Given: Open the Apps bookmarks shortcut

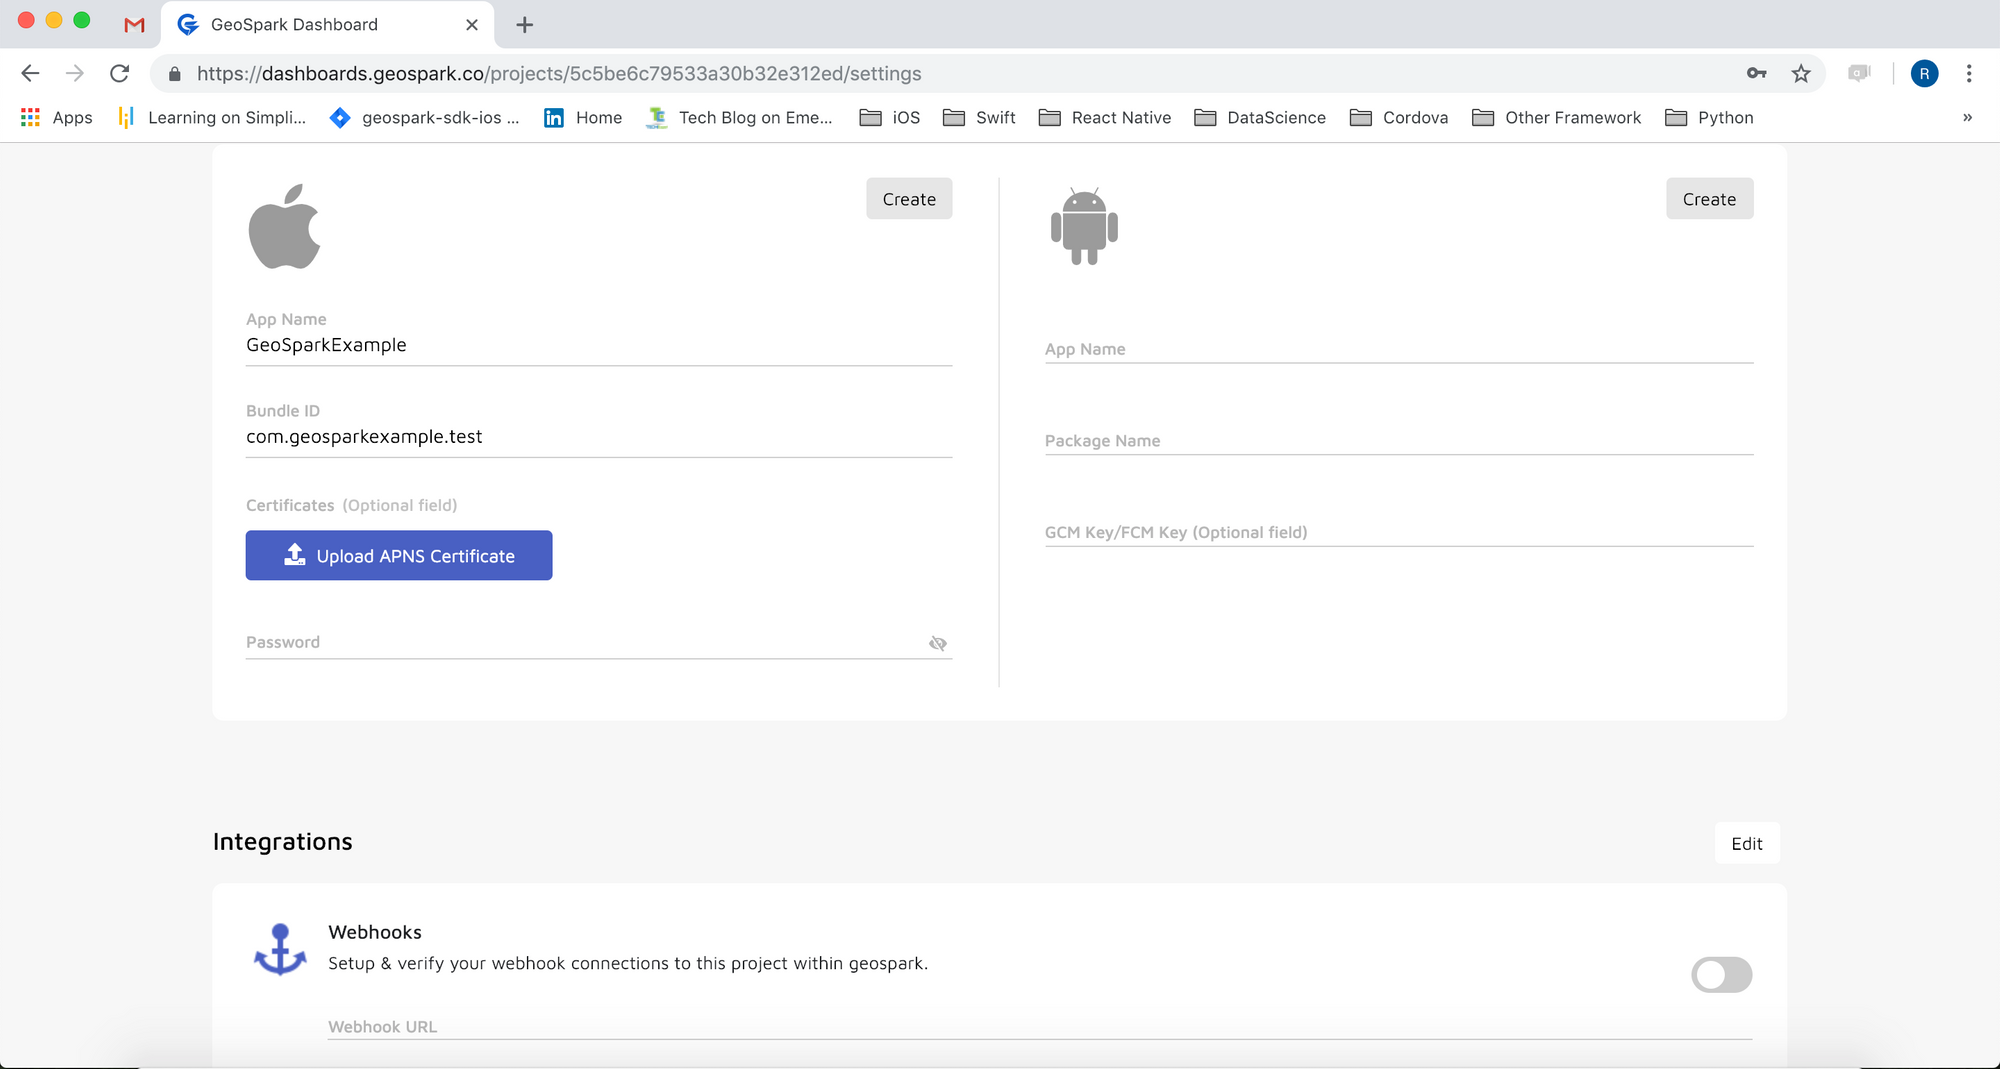Looking at the screenshot, I should pyautogui.click(x=57, y=118).
